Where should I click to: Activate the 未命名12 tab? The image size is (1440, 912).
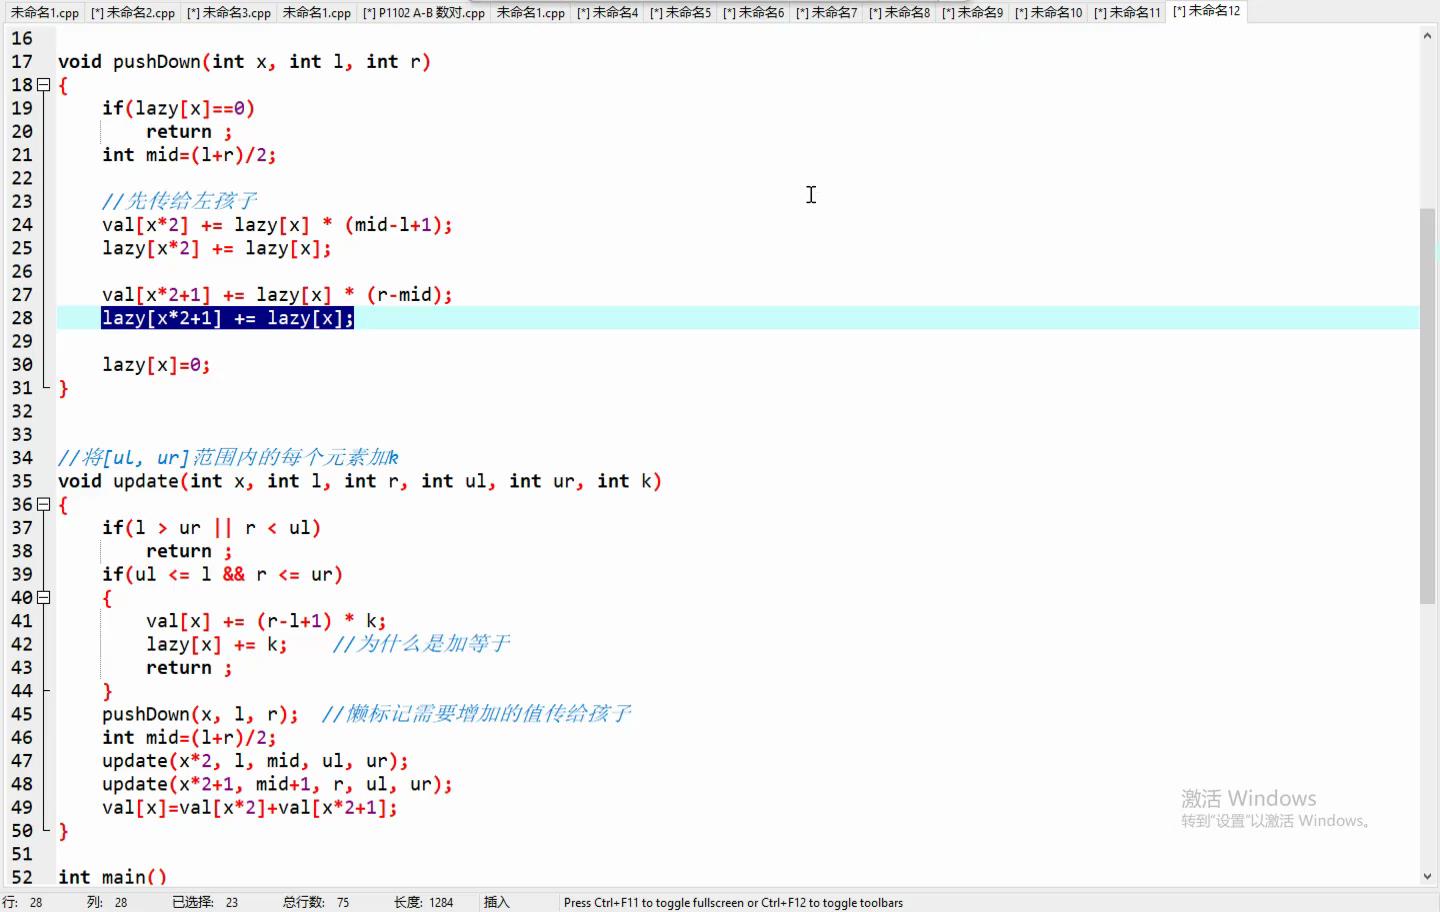click(x=1206, y=11)
